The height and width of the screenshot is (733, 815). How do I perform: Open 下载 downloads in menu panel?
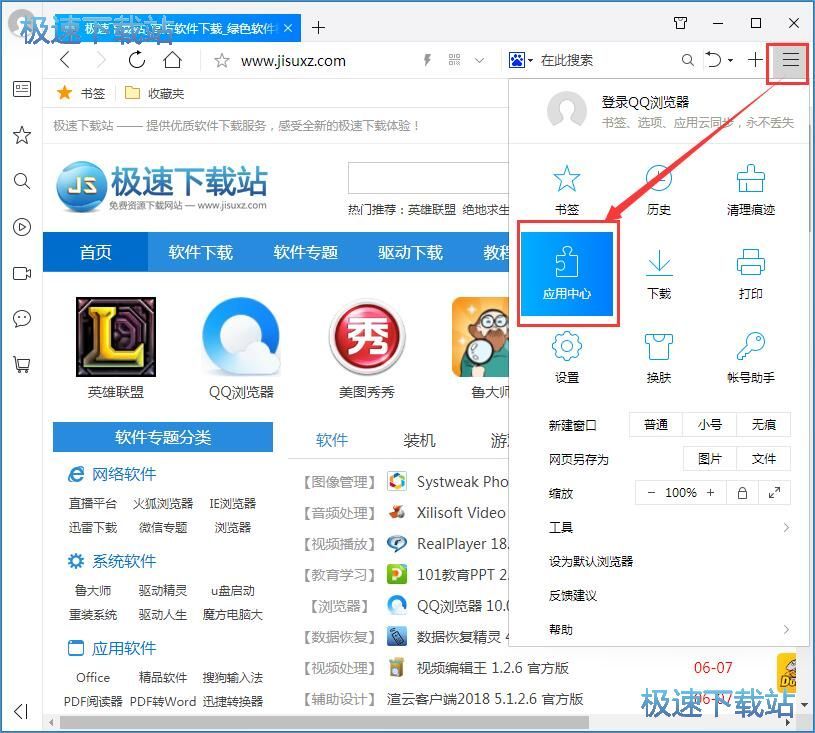coord(659,274)
